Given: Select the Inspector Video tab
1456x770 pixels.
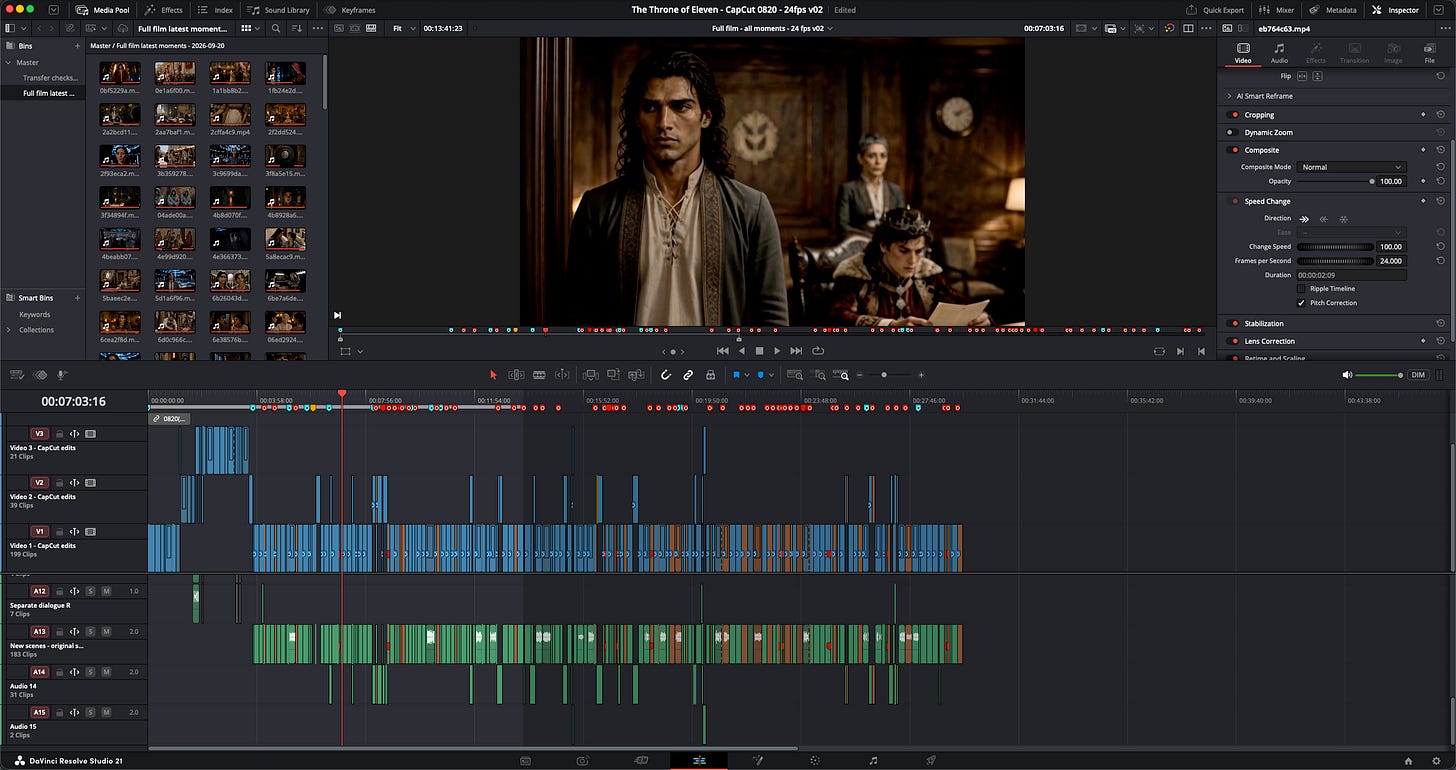Looking at the screenshot, I should click(x=1243, y=52).
